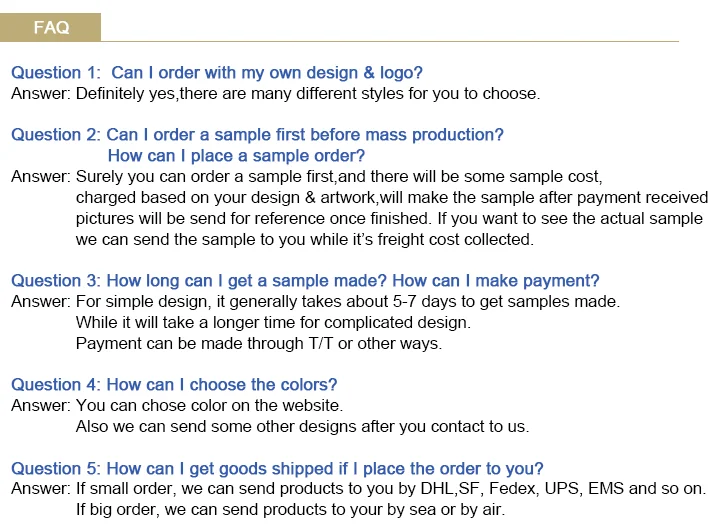Viewport: 723px width, 531px height.
Task: Click the line about complicated design taking longer
Action: pyautogui.click(x=273, y=323)
